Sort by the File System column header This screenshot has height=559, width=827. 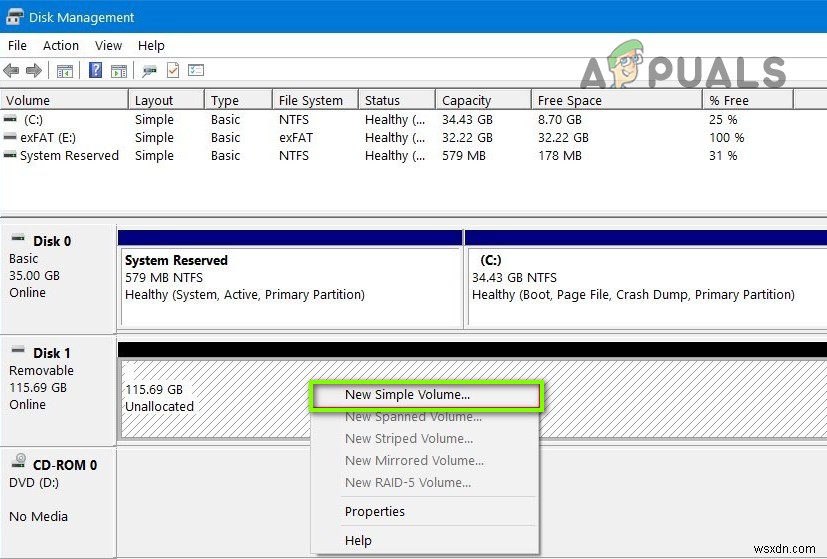click(315, 100)
